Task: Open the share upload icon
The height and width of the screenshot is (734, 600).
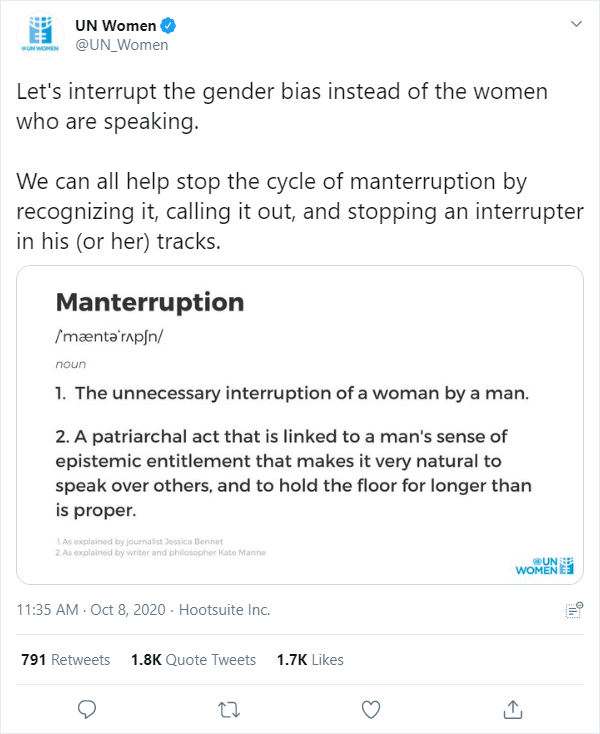Action: 513,709
